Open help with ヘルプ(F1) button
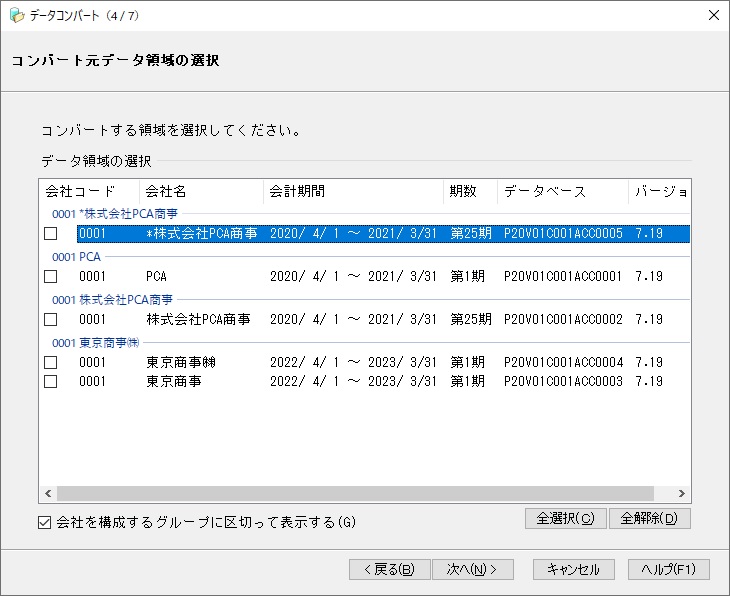 (668, 569)
